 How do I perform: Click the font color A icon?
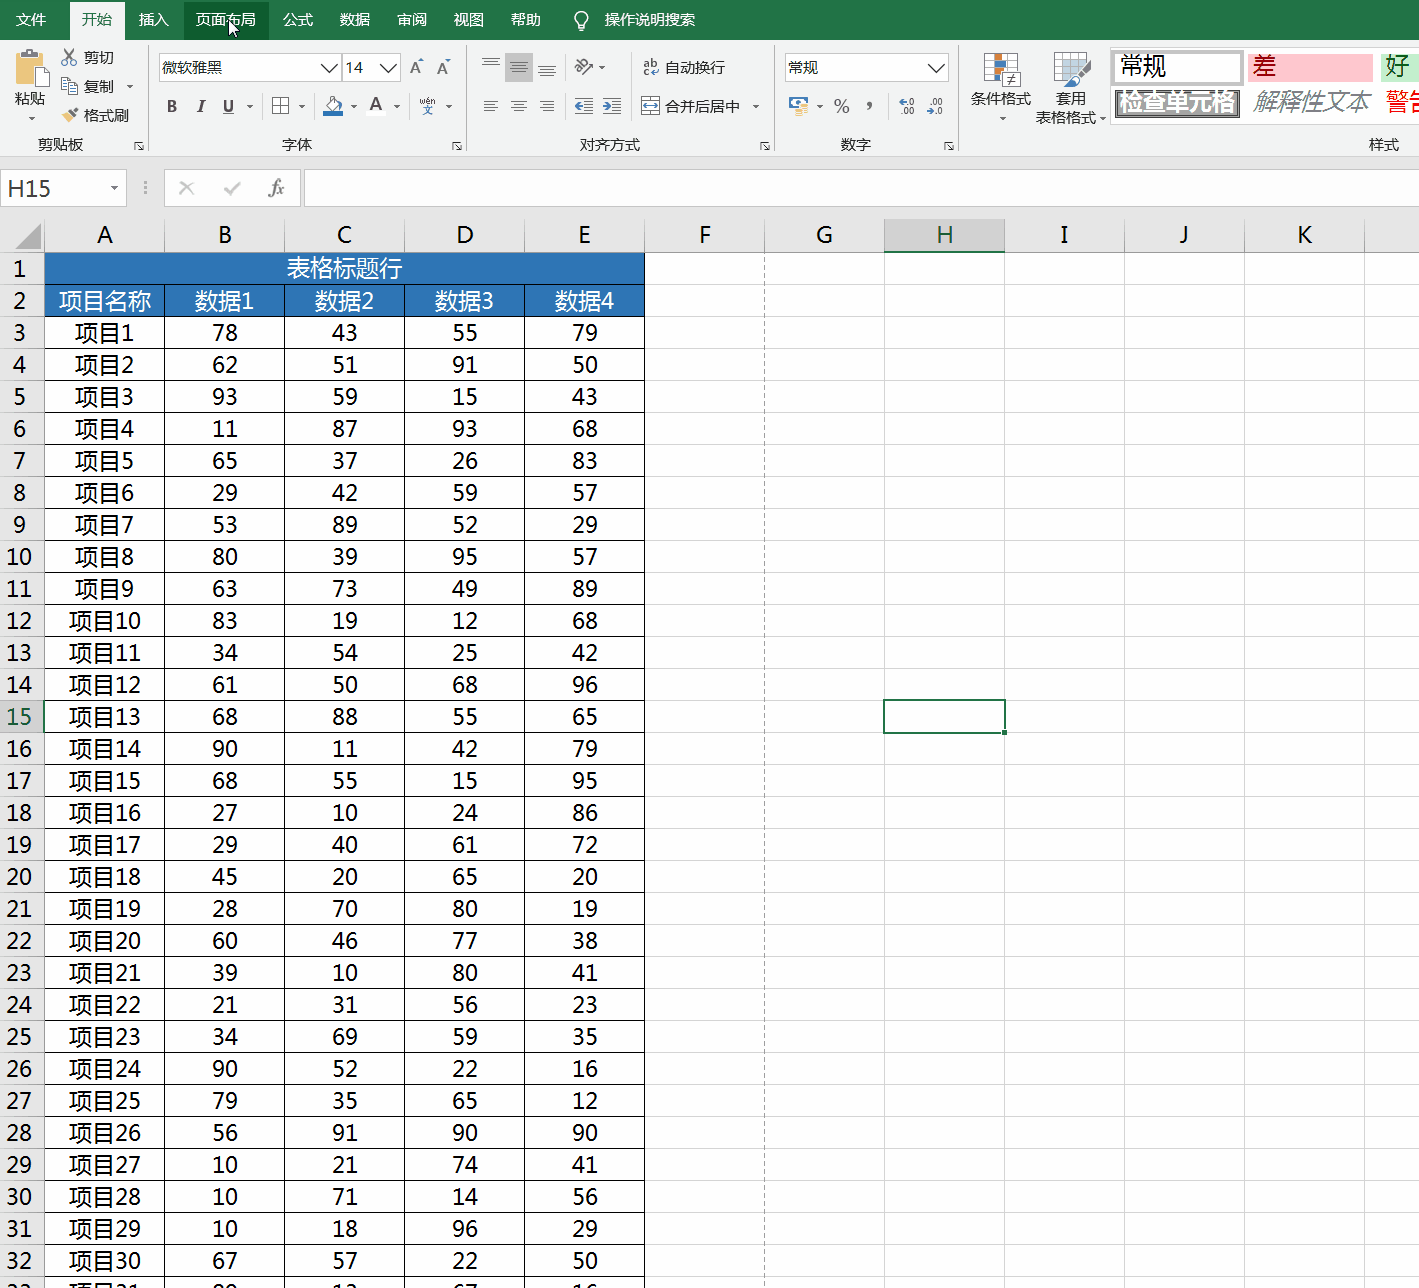point(376,106)
